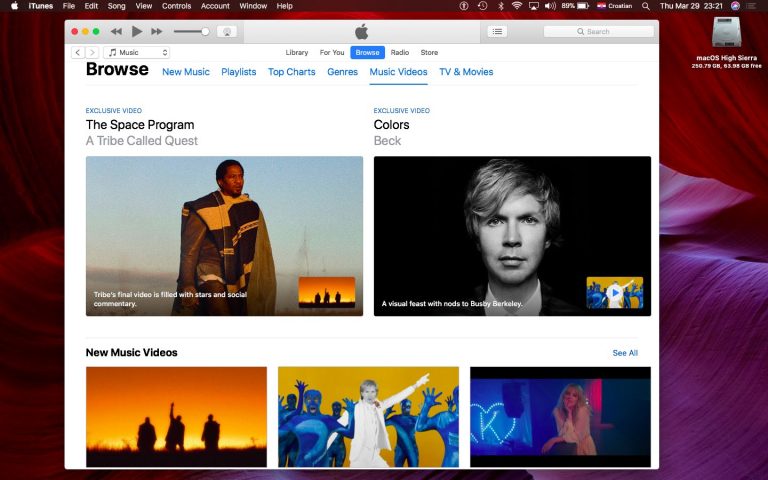This screenshot has height=480, width=768.
Task: Open Spotlight search in the menu bar
Action: 646,6
